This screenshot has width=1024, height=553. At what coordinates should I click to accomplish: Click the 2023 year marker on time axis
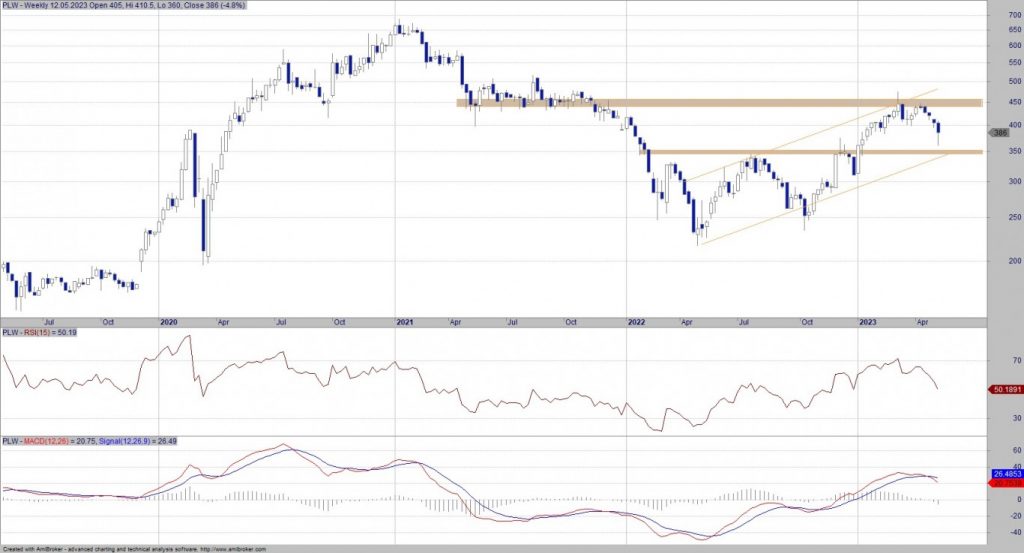click(x=867, y=323)
